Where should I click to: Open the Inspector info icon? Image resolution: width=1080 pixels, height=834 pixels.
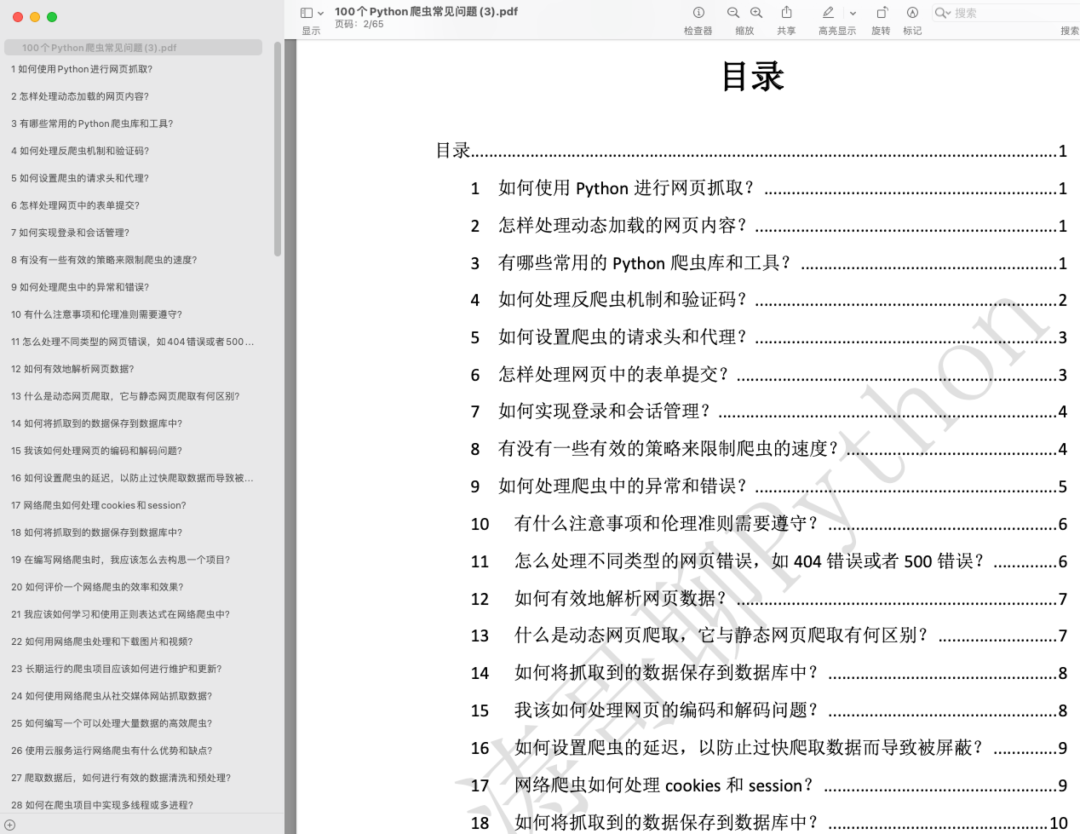pos(698,12)
